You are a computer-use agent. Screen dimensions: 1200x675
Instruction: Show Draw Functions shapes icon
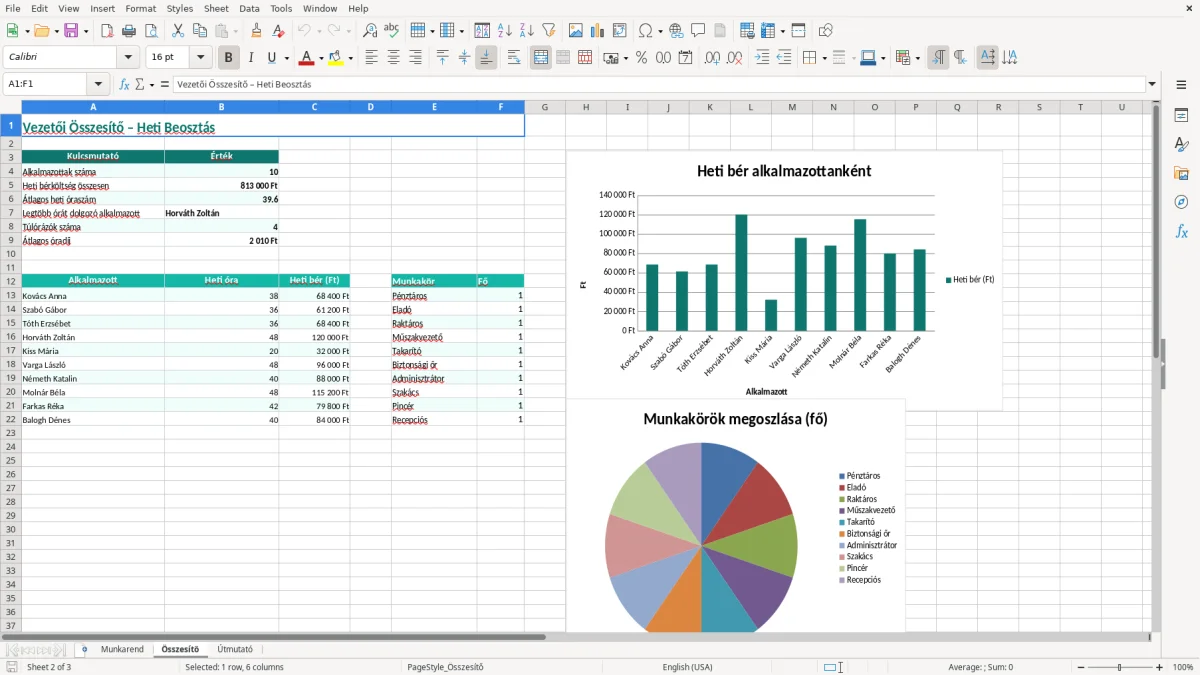coord(826,31)
